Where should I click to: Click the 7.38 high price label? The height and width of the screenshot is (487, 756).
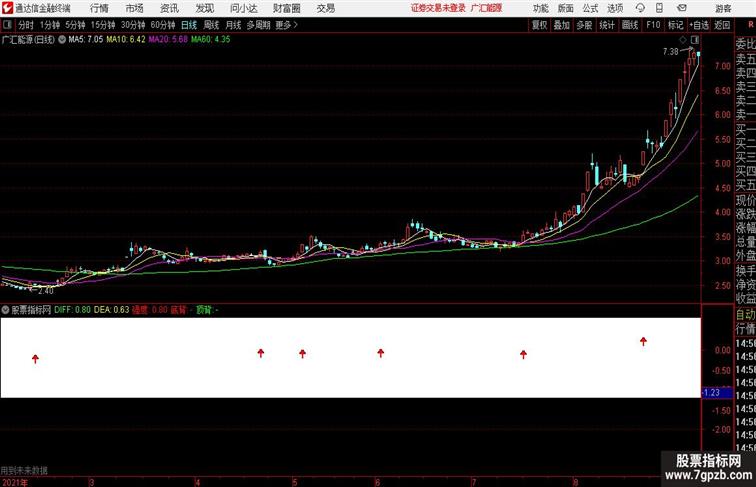point(671,52)
